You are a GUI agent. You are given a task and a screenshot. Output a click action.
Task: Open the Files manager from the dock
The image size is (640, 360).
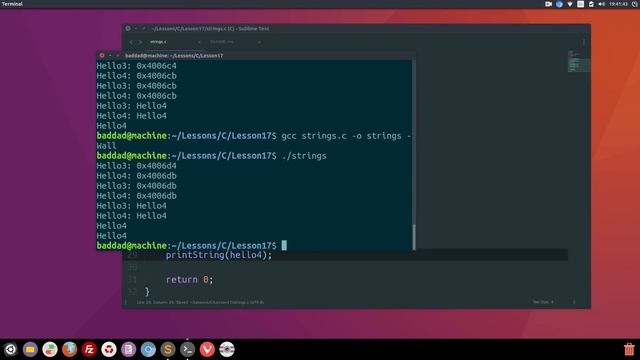pos(30,349)
